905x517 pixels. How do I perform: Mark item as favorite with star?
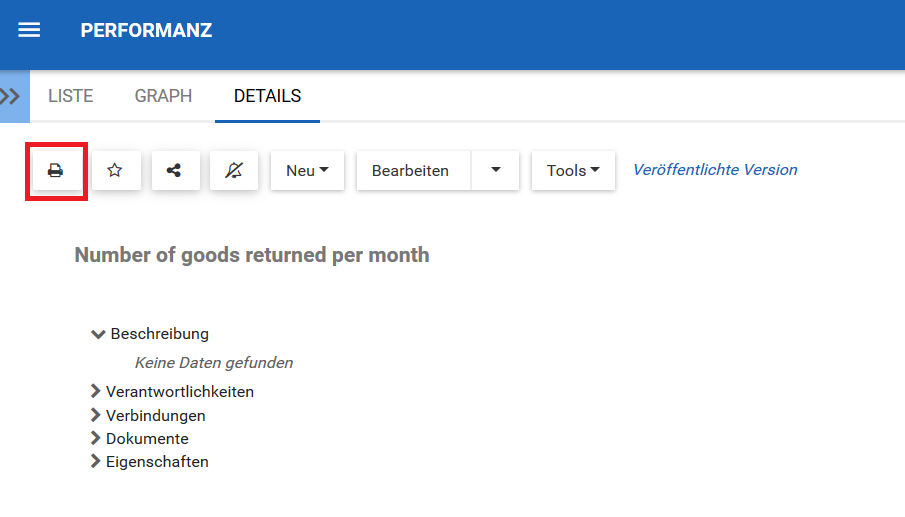(x=115, y=171)
